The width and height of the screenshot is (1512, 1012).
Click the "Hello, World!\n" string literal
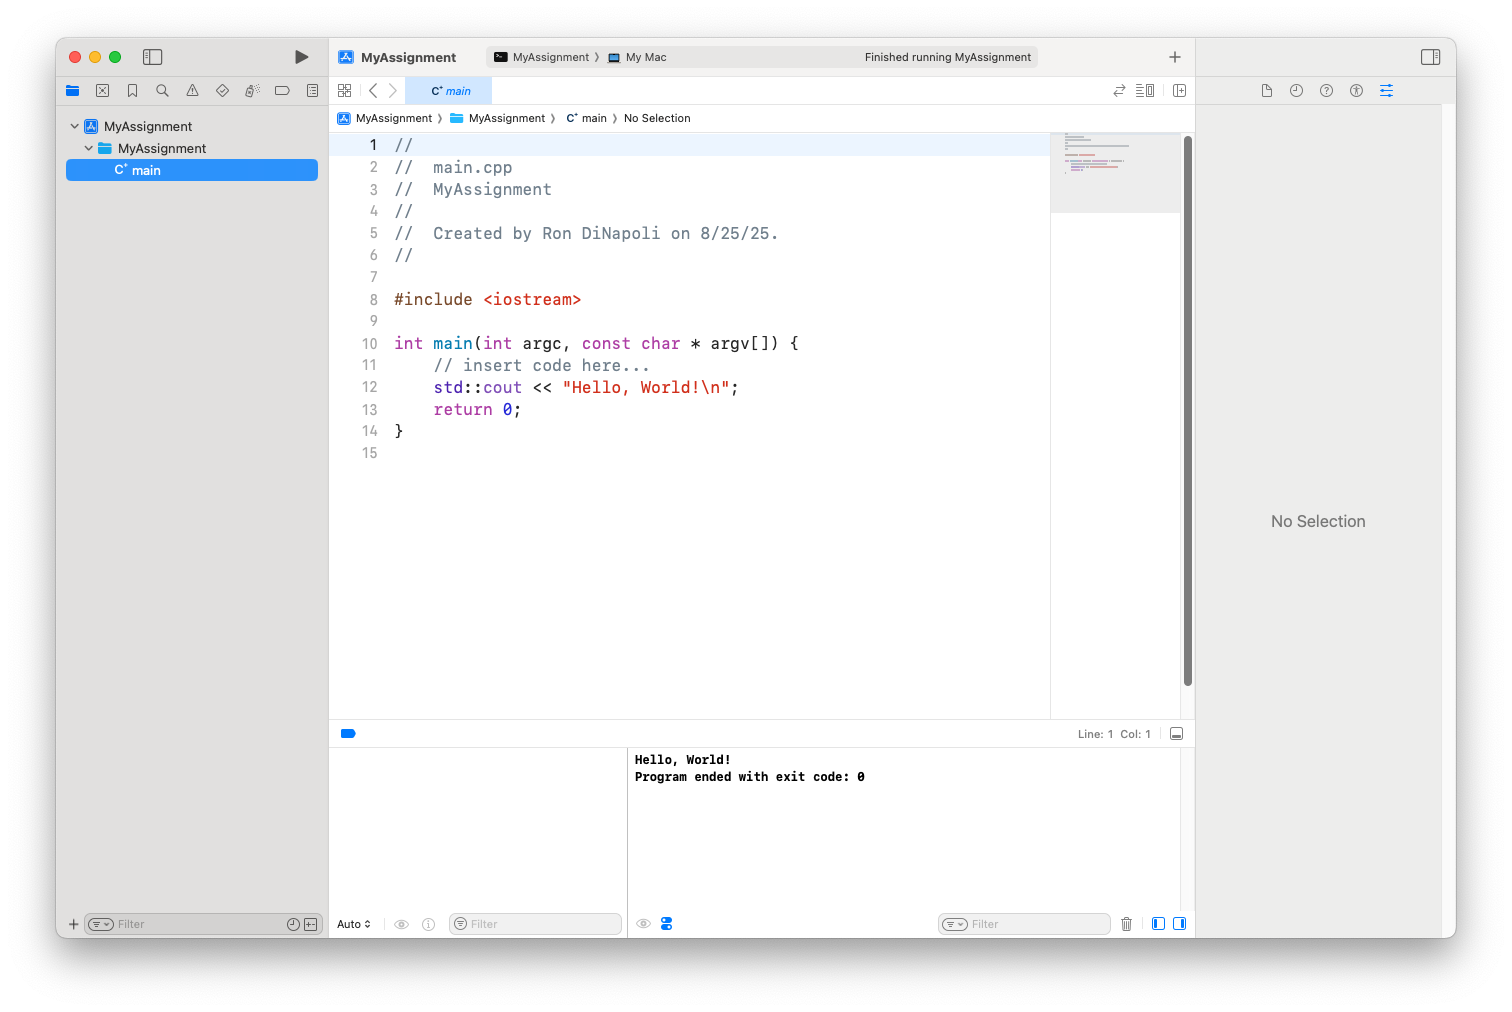tap(645, 387)
